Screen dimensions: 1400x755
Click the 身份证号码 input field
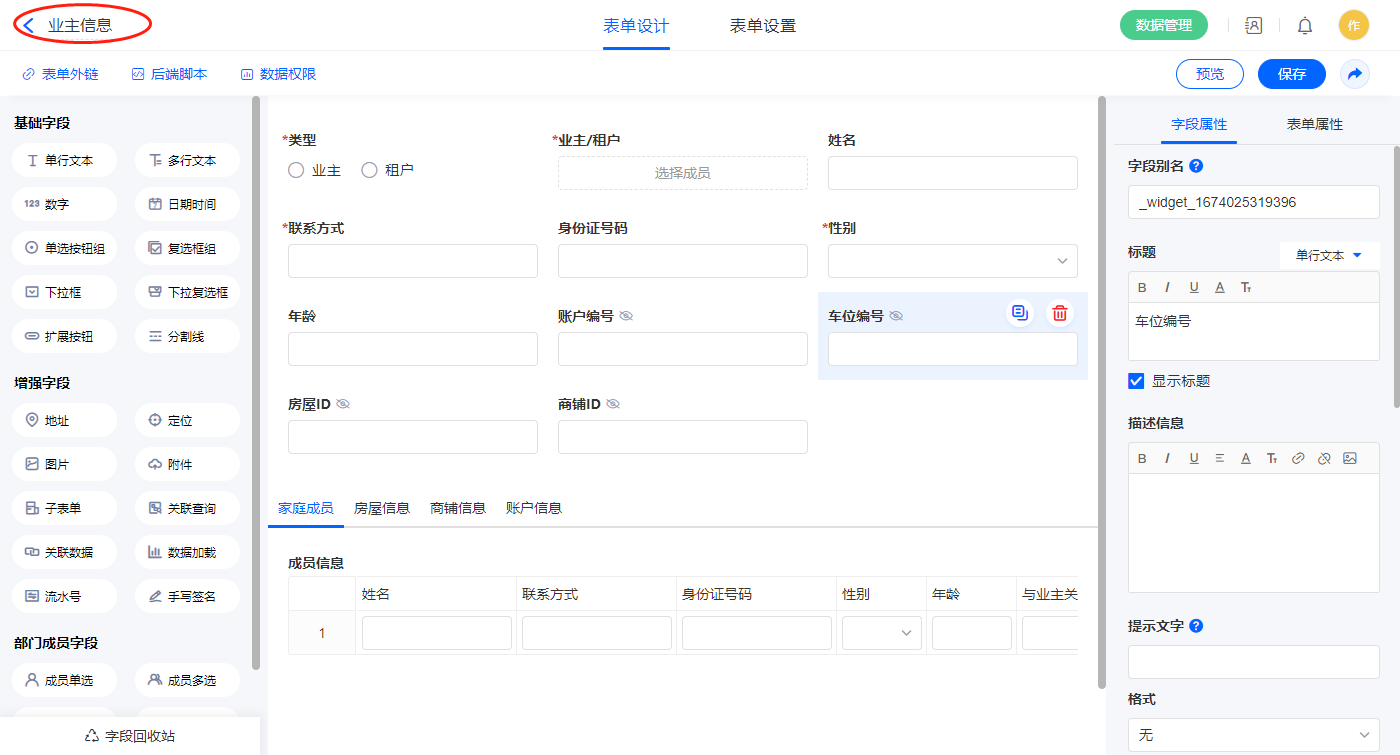pos(682,261)
